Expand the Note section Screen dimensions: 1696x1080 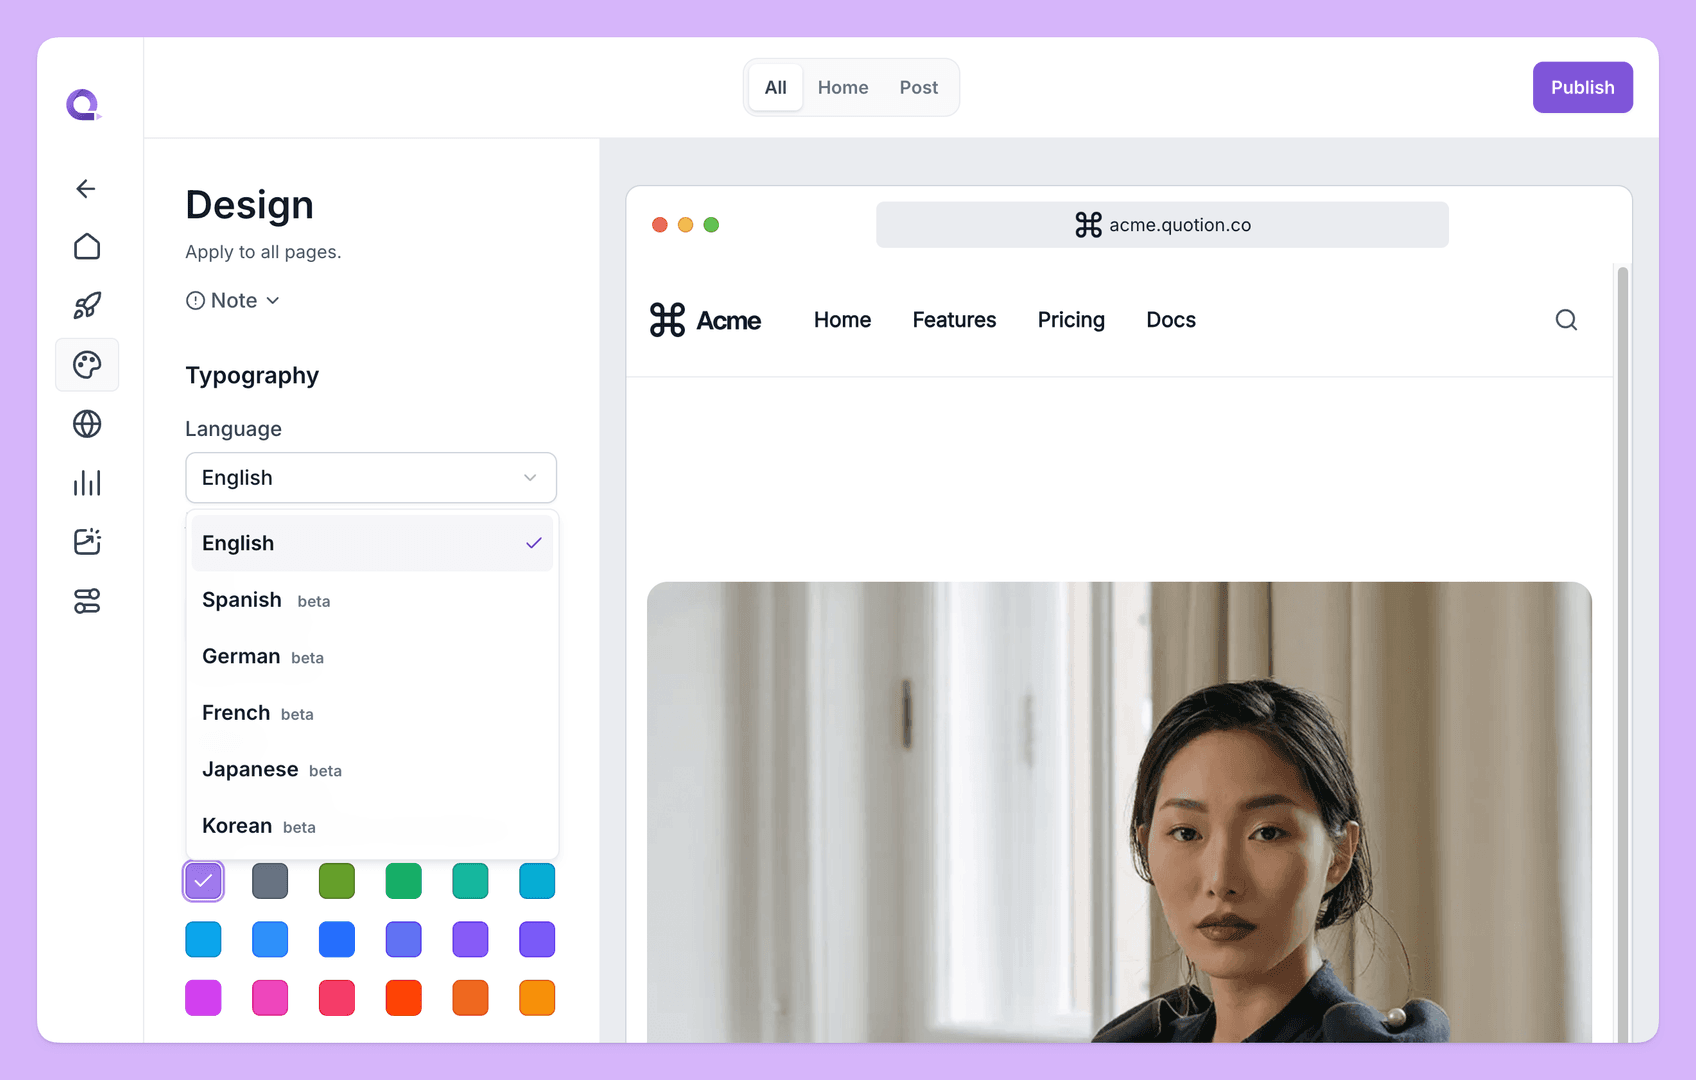[x=233, y=301]
